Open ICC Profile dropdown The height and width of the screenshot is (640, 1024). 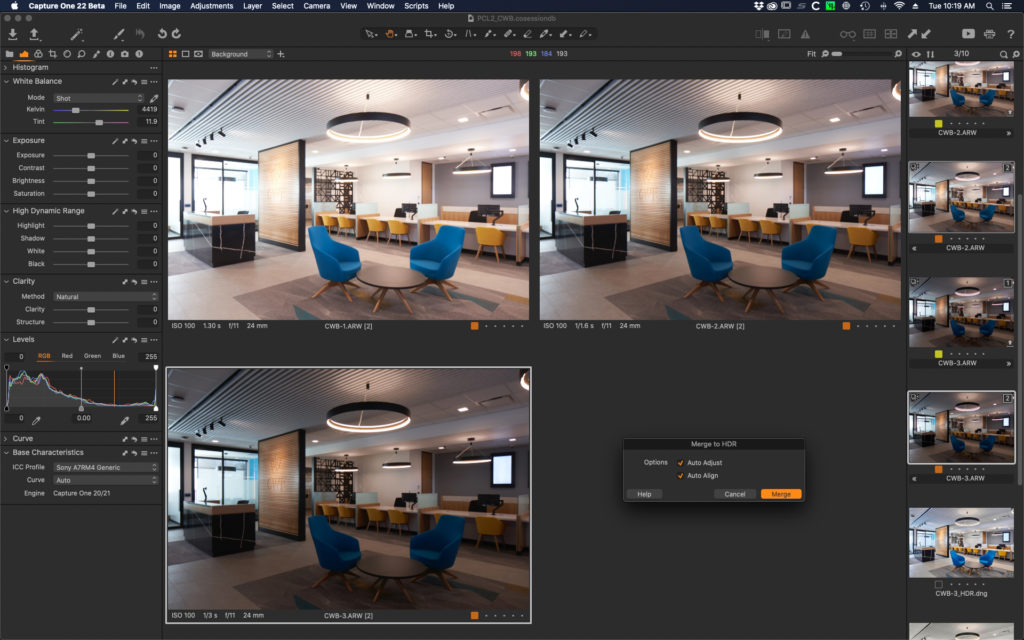click(105, 467)
